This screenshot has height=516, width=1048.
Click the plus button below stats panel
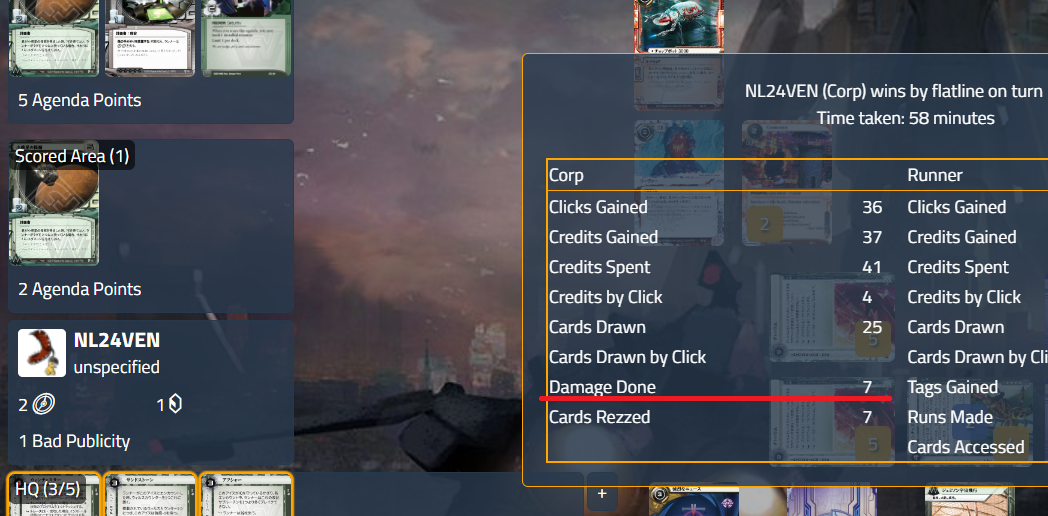[x=602, y=493]
